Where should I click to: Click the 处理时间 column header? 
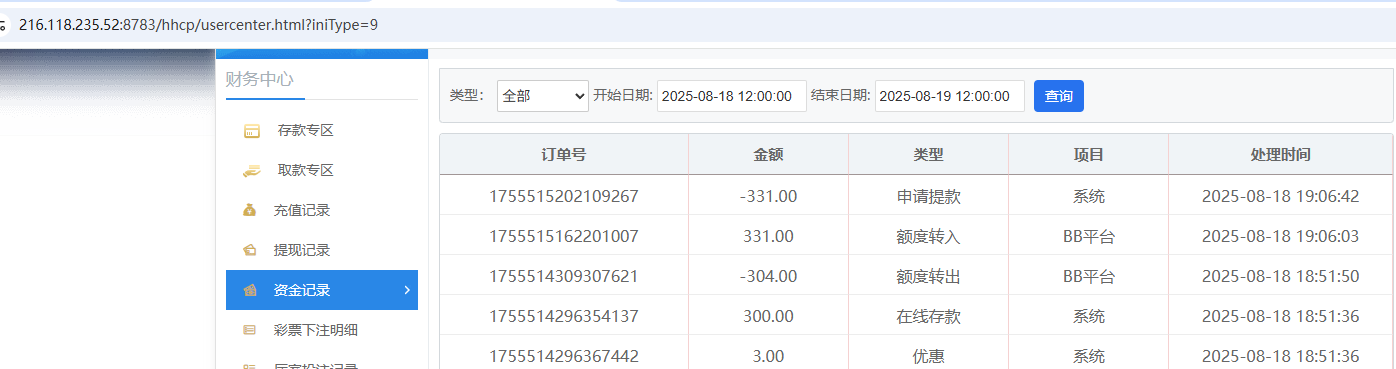[x=1280, y=155]
